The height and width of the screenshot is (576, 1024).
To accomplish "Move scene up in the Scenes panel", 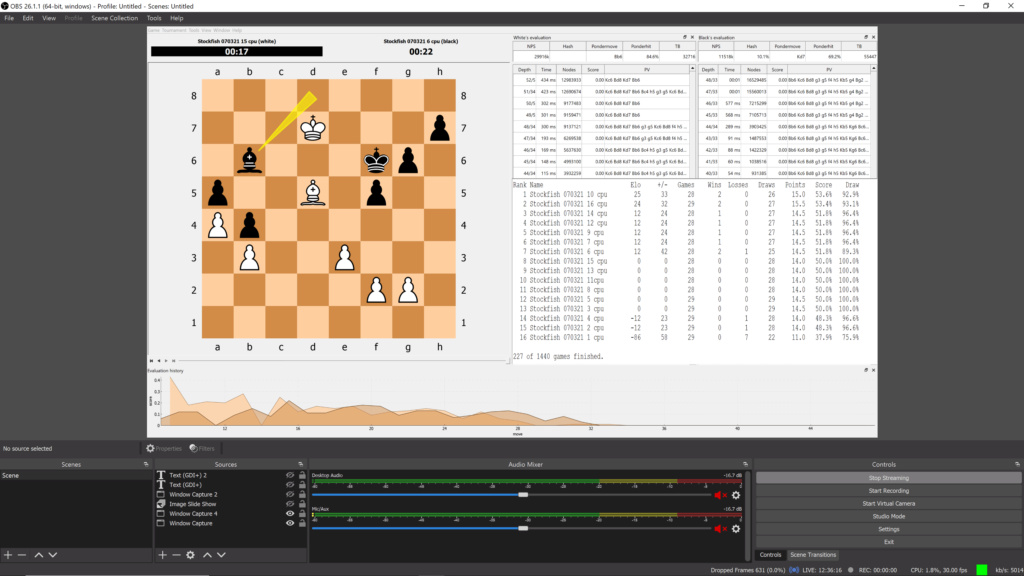I will [39, 554].
